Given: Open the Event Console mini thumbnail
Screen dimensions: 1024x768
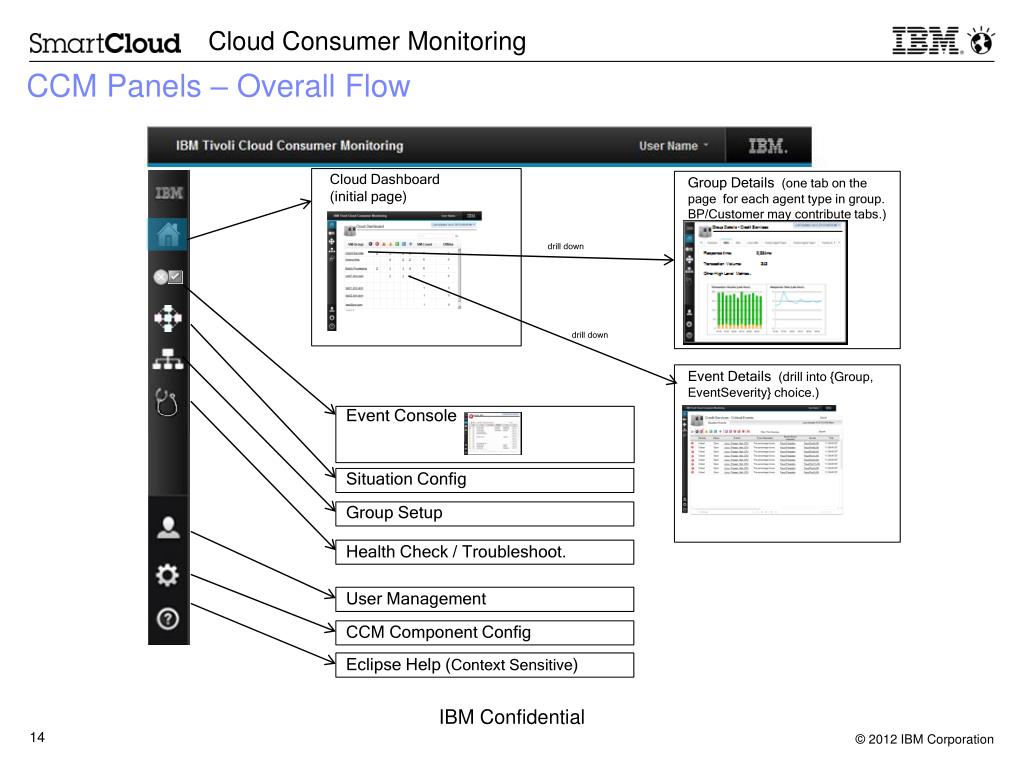Looking at the screenshot, I should (x=493, y=433).
